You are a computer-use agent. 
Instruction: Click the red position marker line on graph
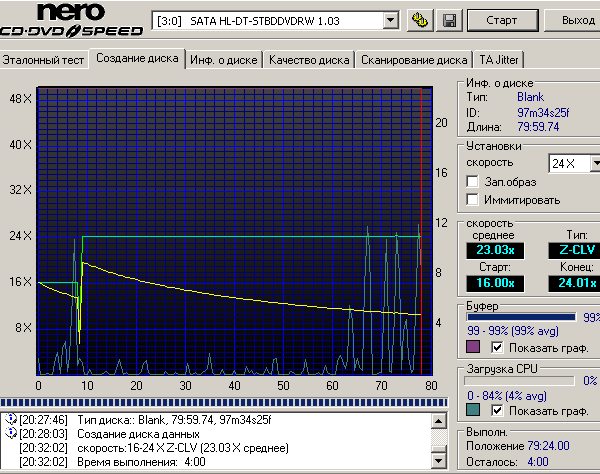[x=421, y=231]
